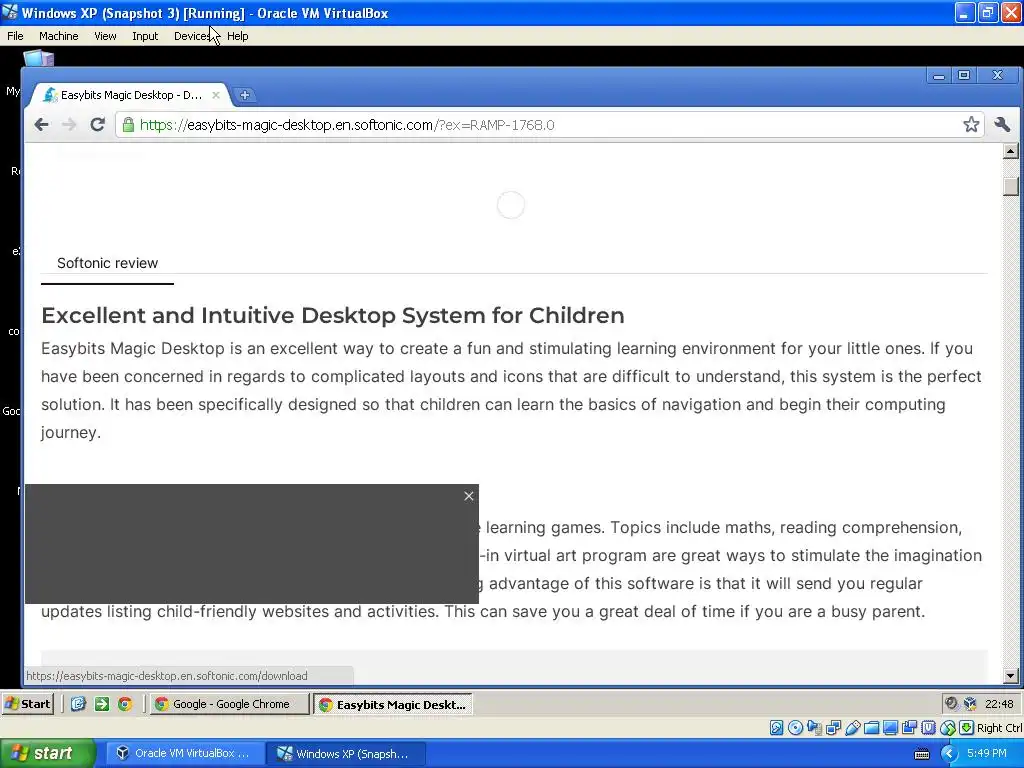1024x768 pixels.
Task: Bookmark this page with the star
Action: click(971, 124)
